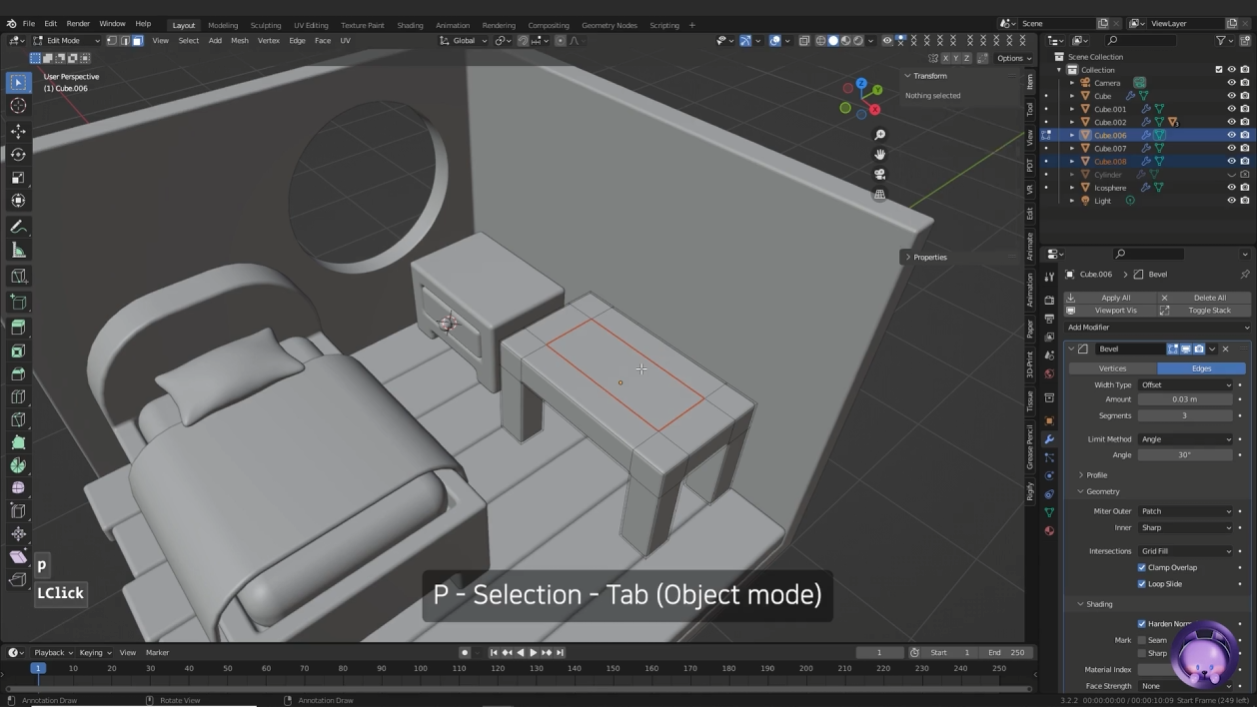This screenshot has width=1257, height=707.
Task: Activate the Scale tool
Action: click(18, 178)
